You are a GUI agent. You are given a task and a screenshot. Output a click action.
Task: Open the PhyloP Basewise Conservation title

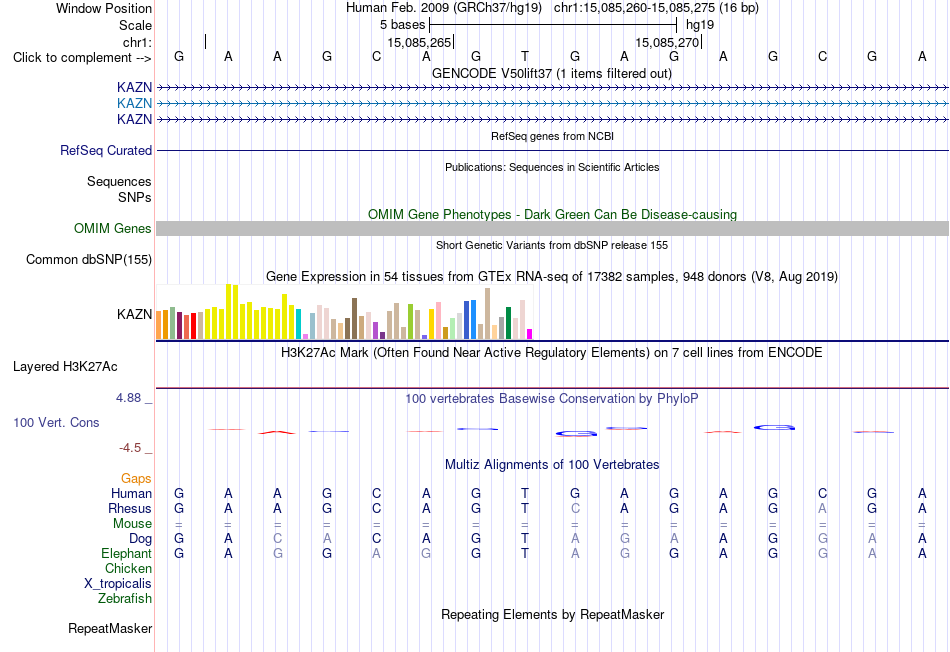[x=552, y=399]
